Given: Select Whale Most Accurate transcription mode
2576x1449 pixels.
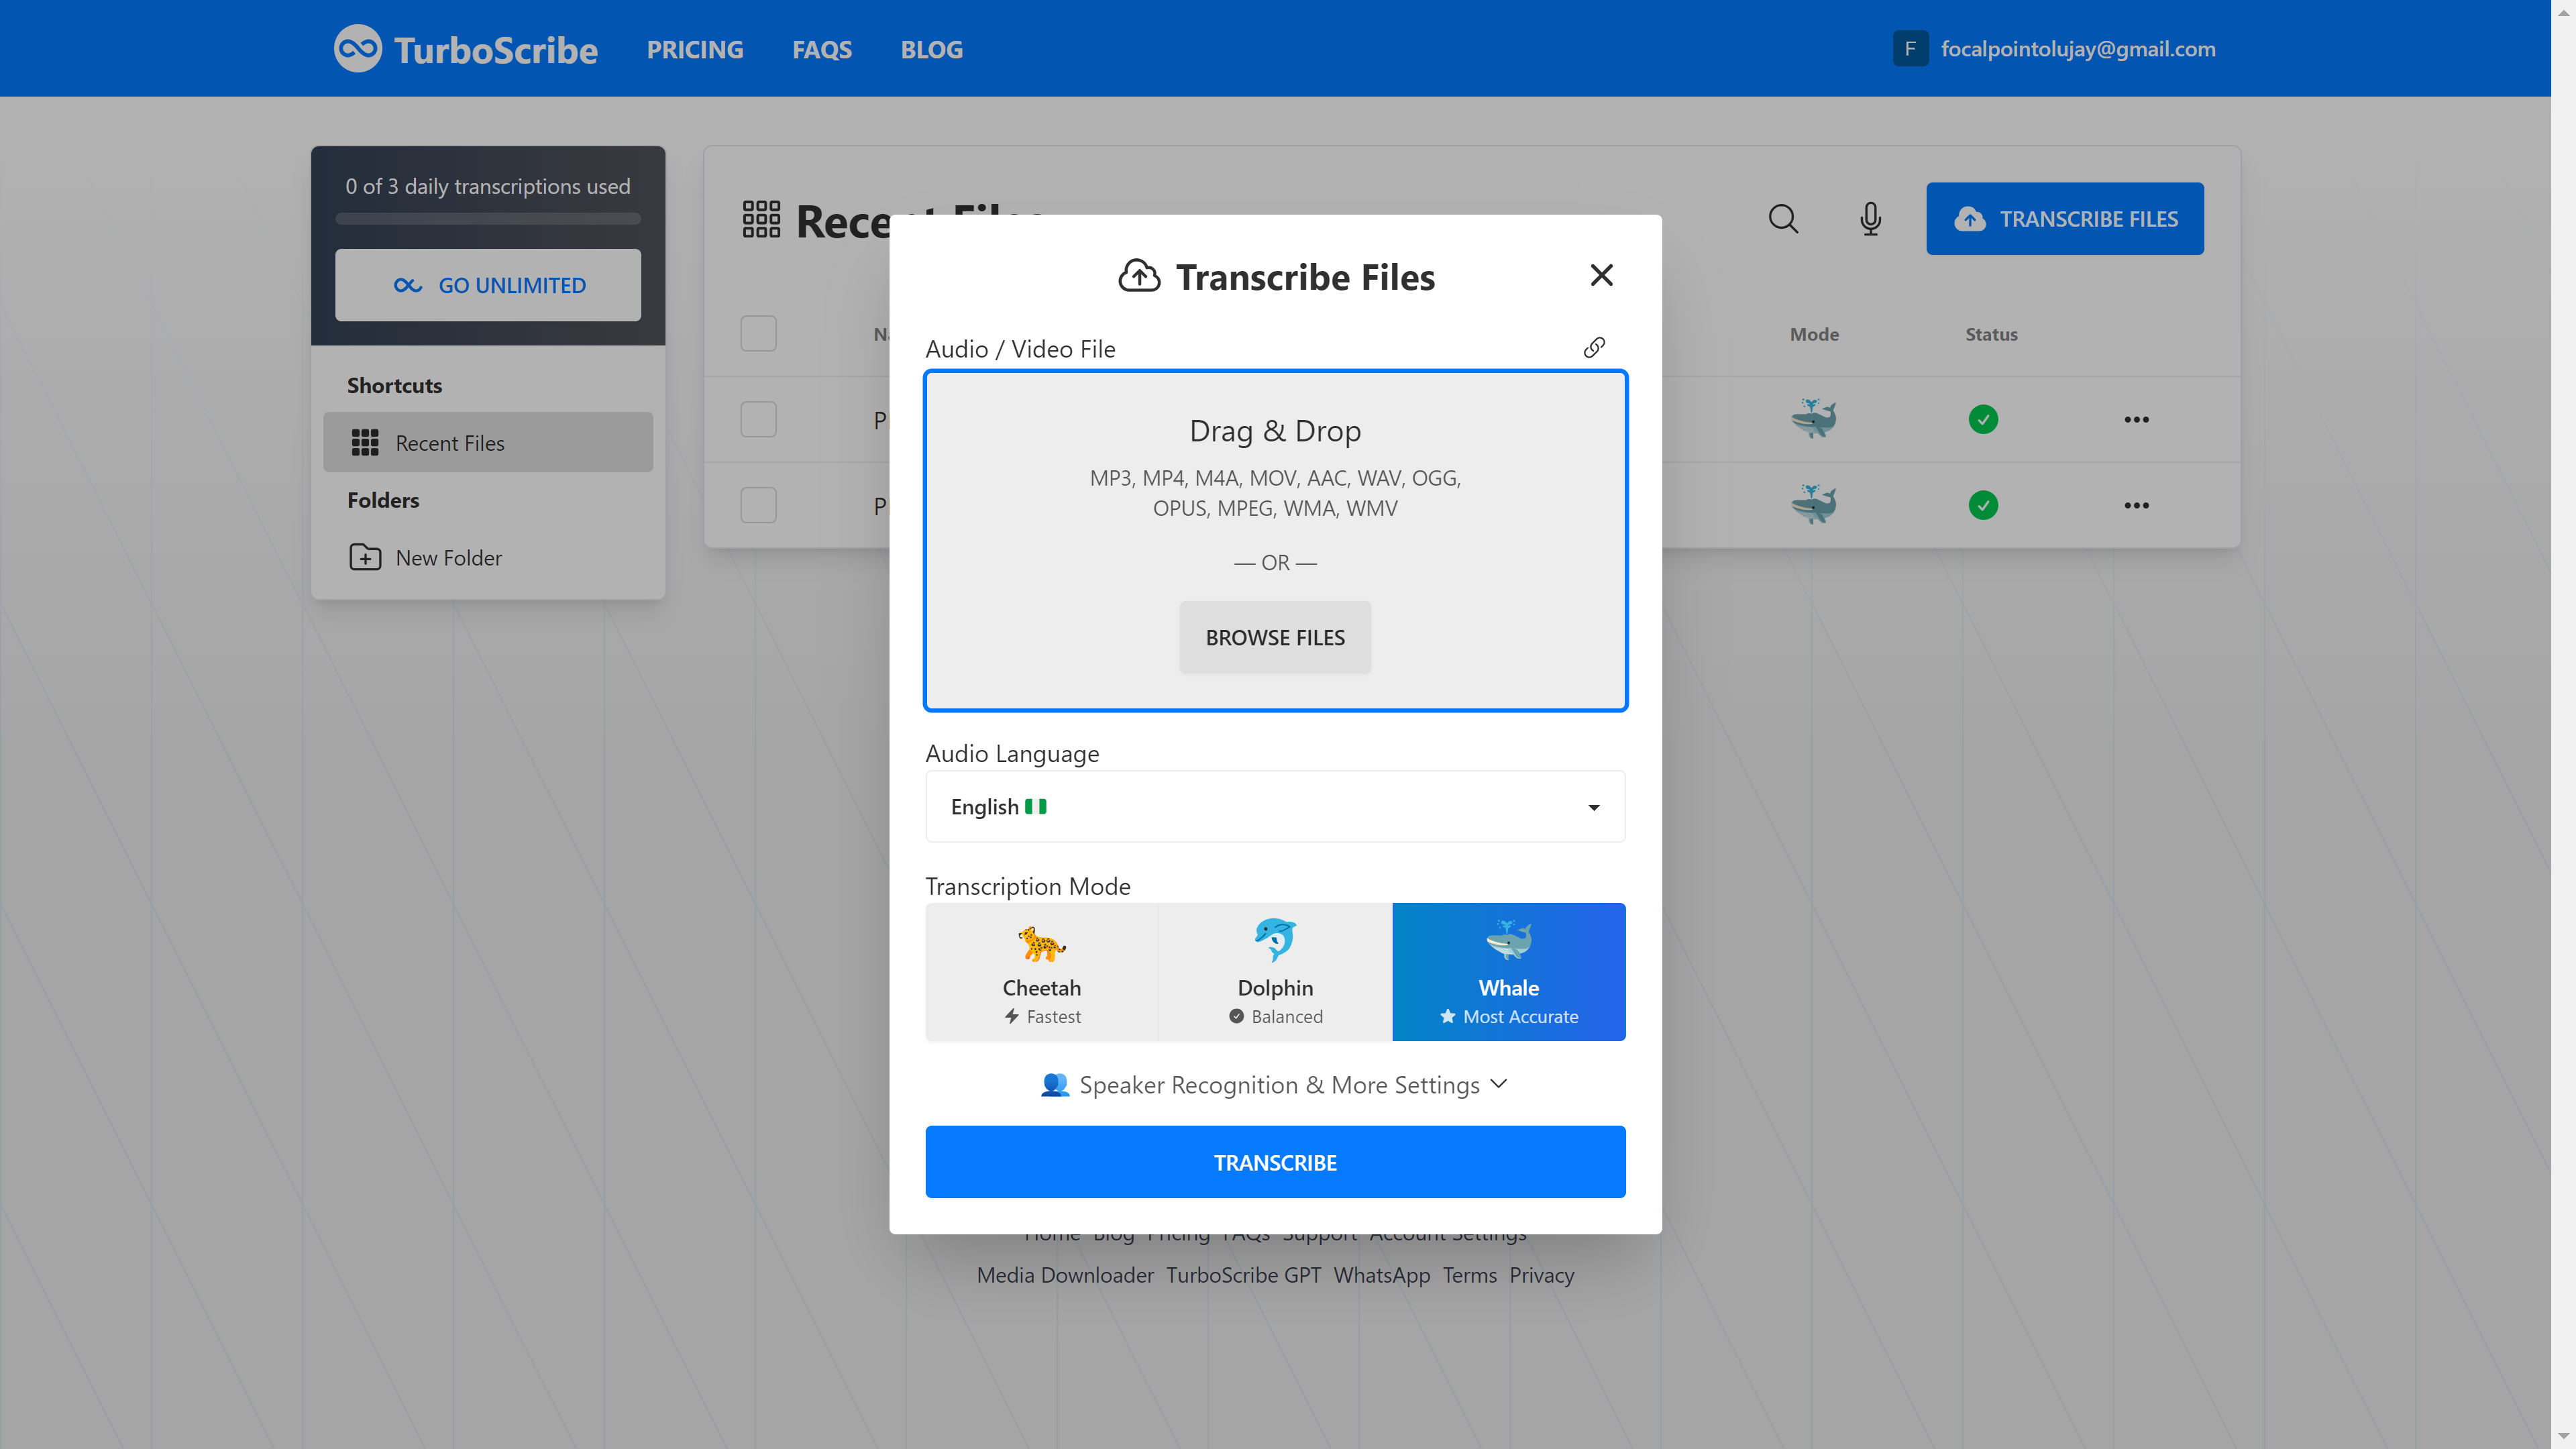Looking at the screenshot, I should [x=1508, y=971].
